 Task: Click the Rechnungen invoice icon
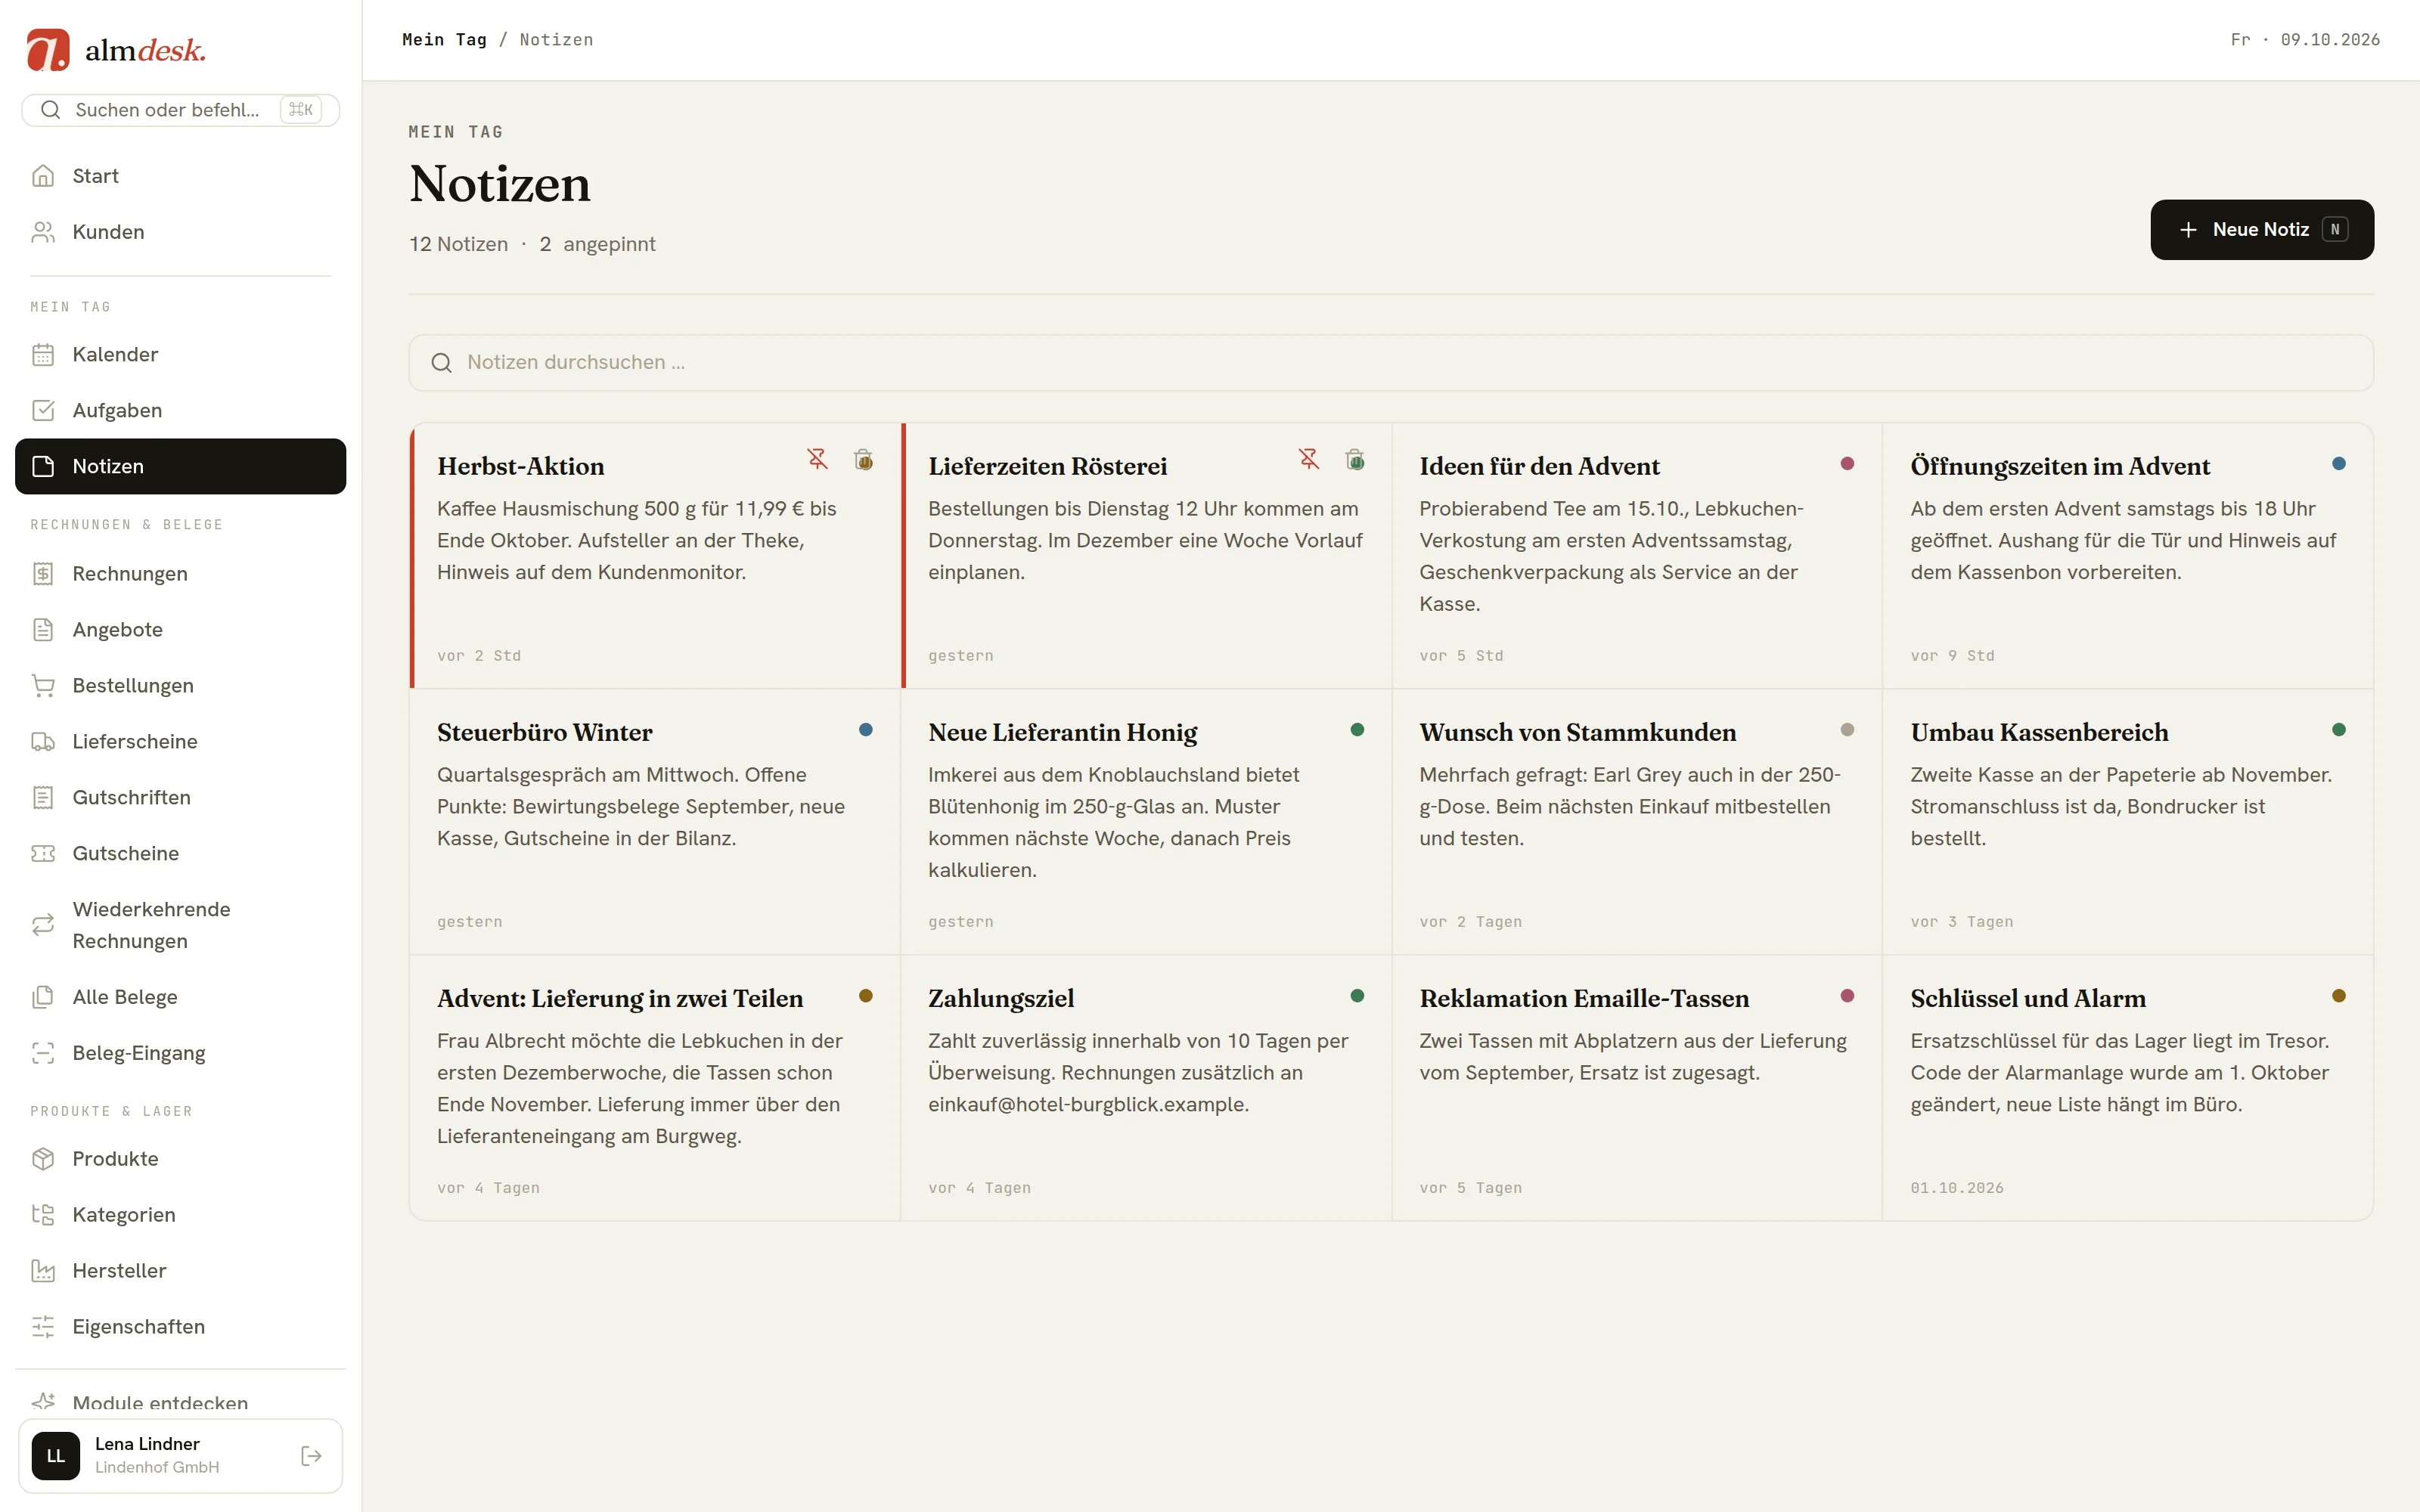pyautogui.click(x=43, y=573)
